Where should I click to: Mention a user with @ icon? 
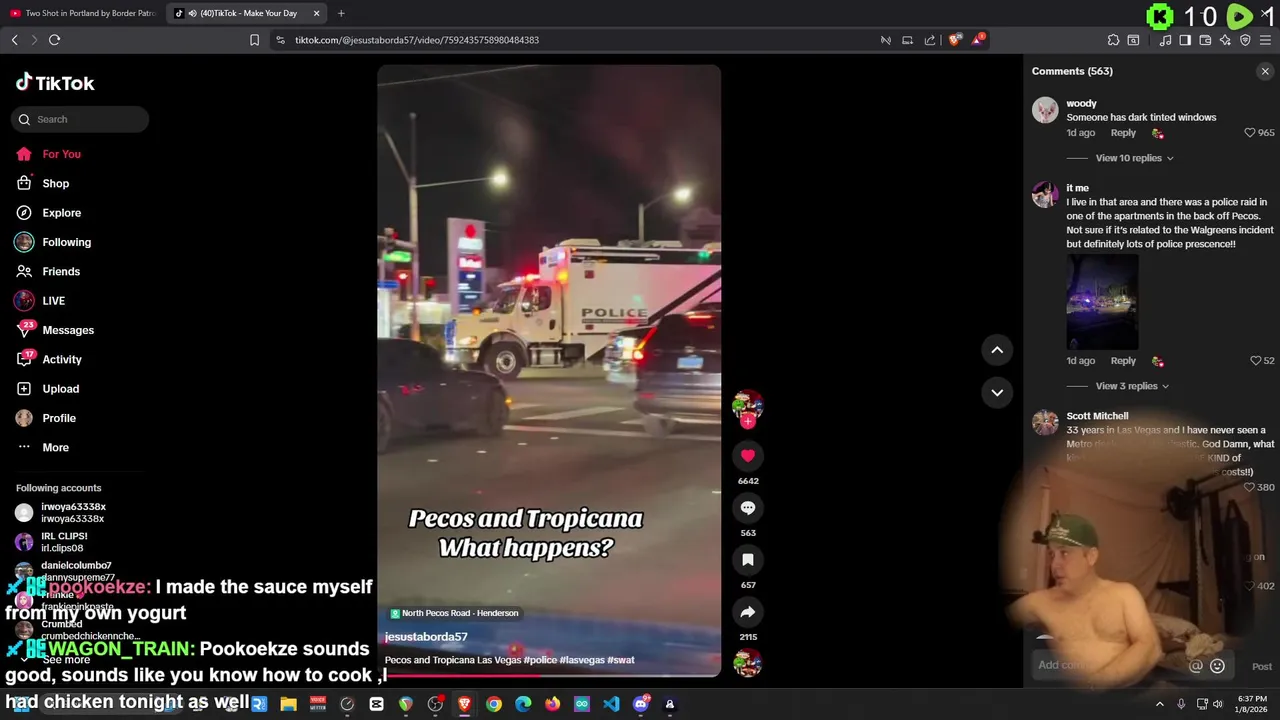[x=1195, y=666]
